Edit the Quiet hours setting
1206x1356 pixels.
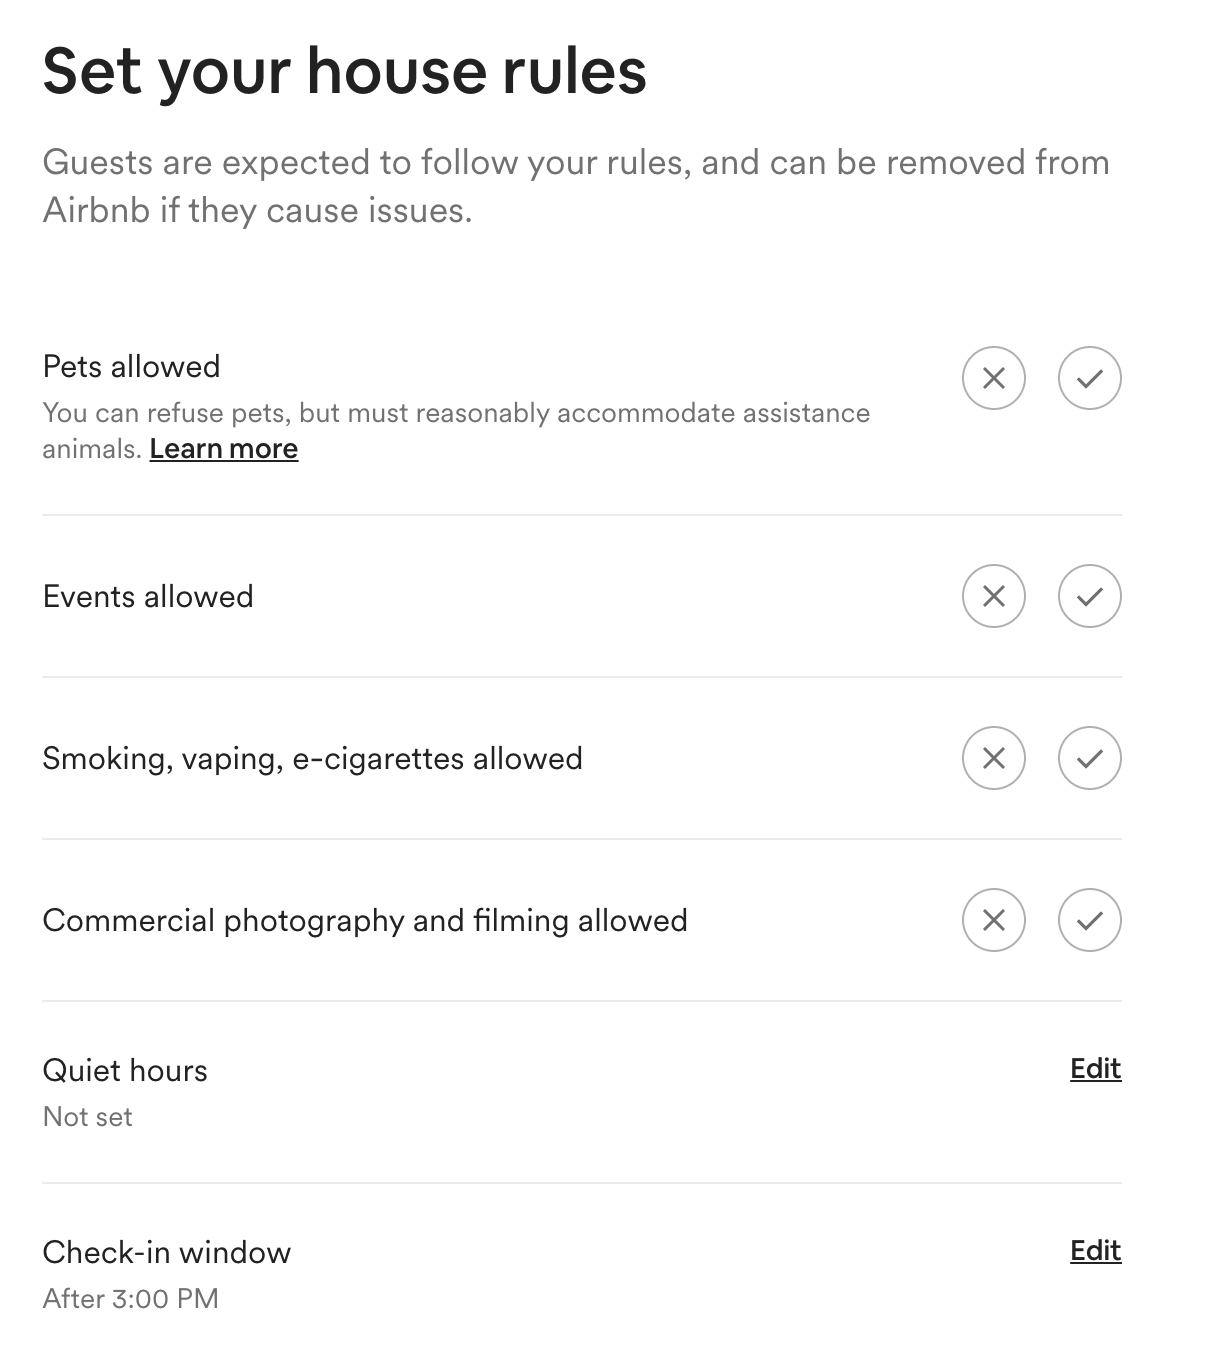[x=1095, y=1069]
